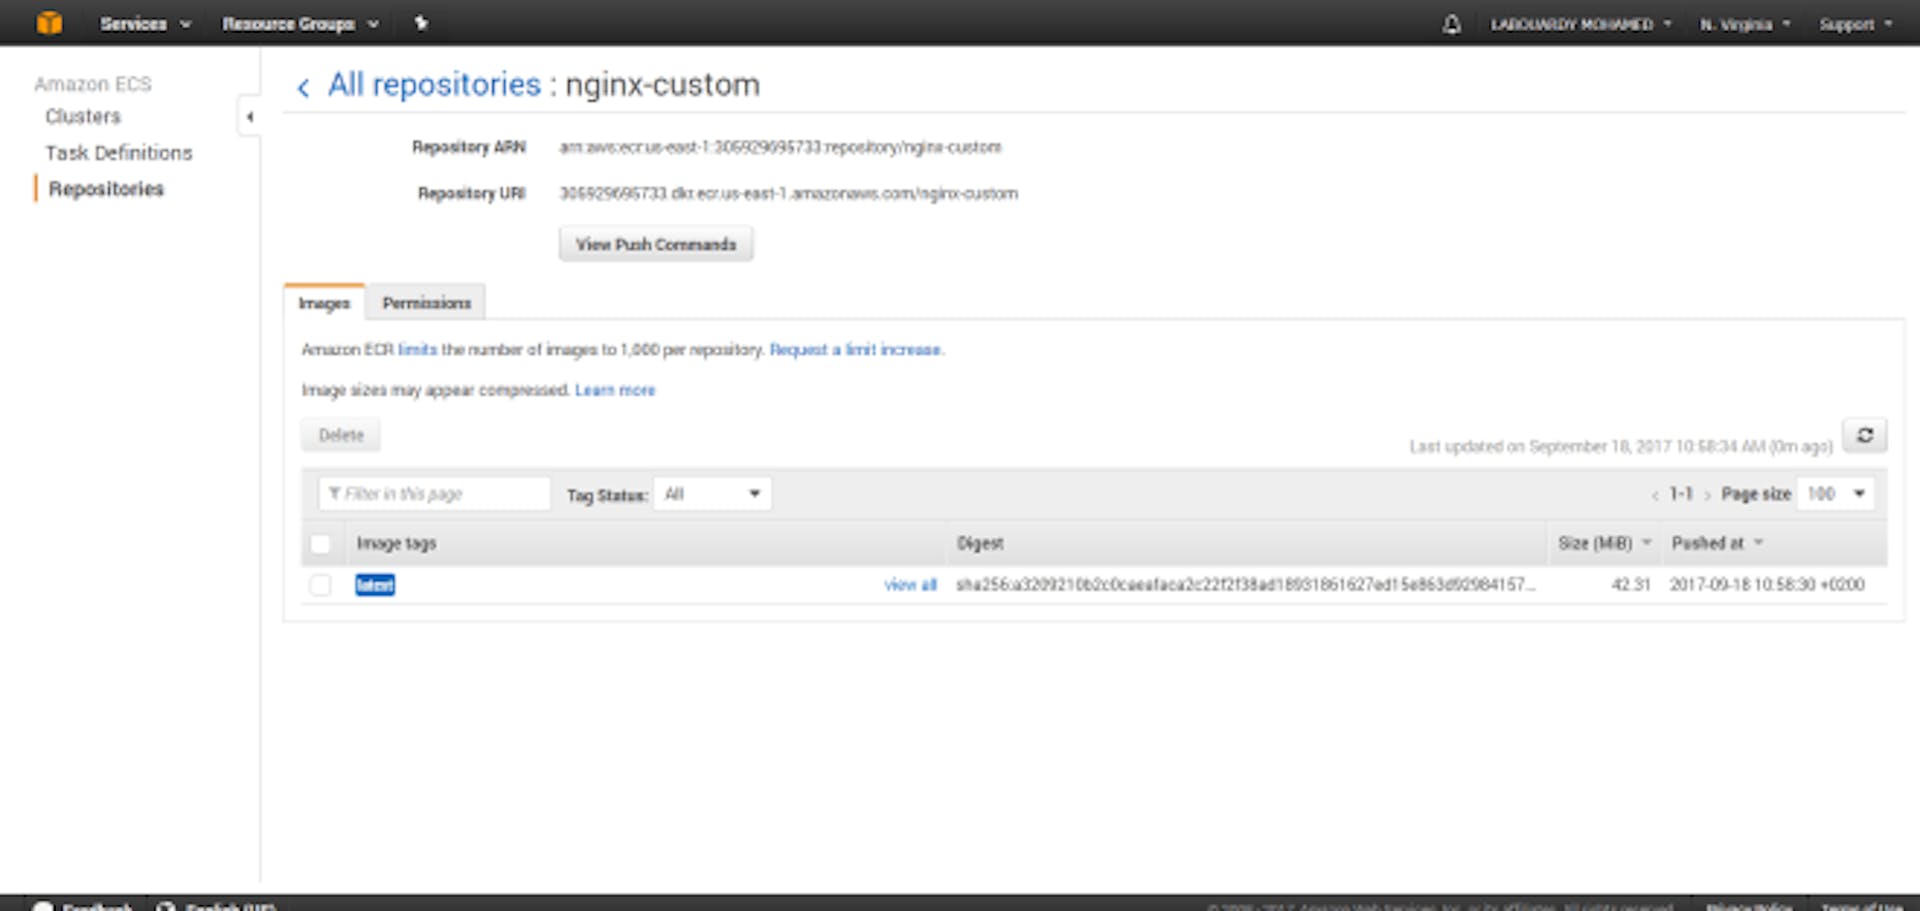Collapse the left sidebar arrow

[250, 117]
